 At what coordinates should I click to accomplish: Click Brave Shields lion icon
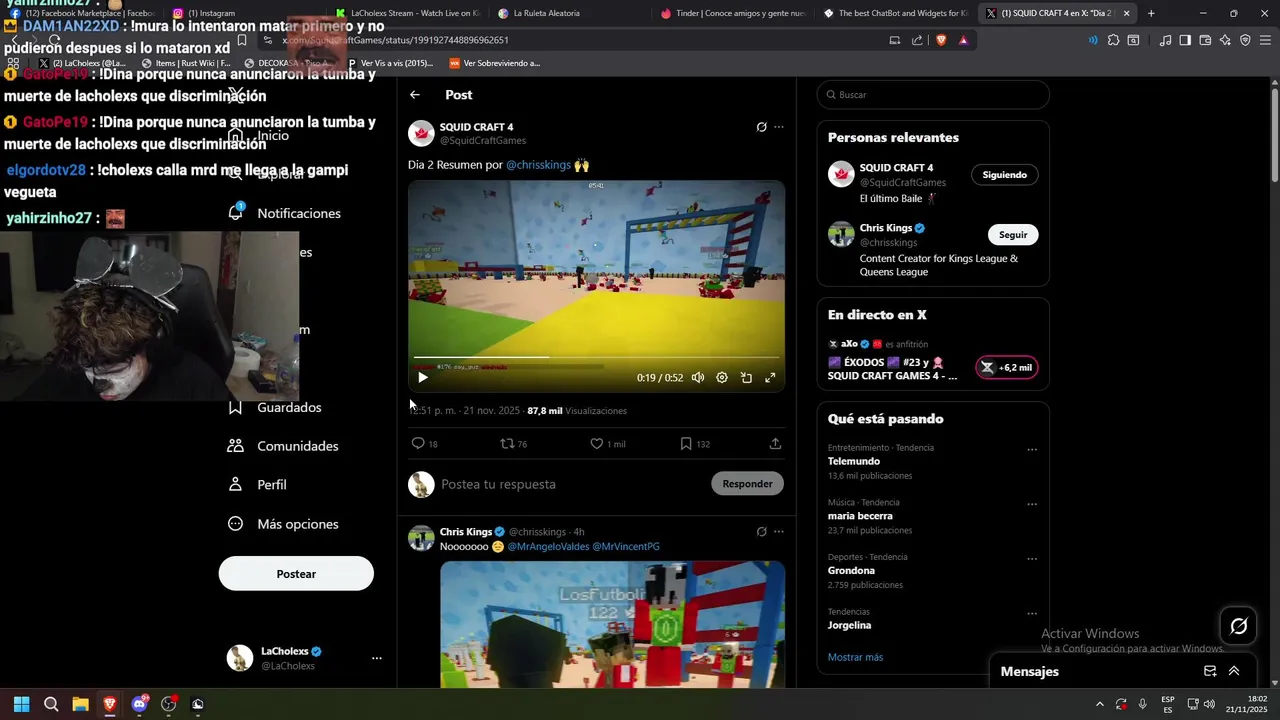[x=941, y=40]
